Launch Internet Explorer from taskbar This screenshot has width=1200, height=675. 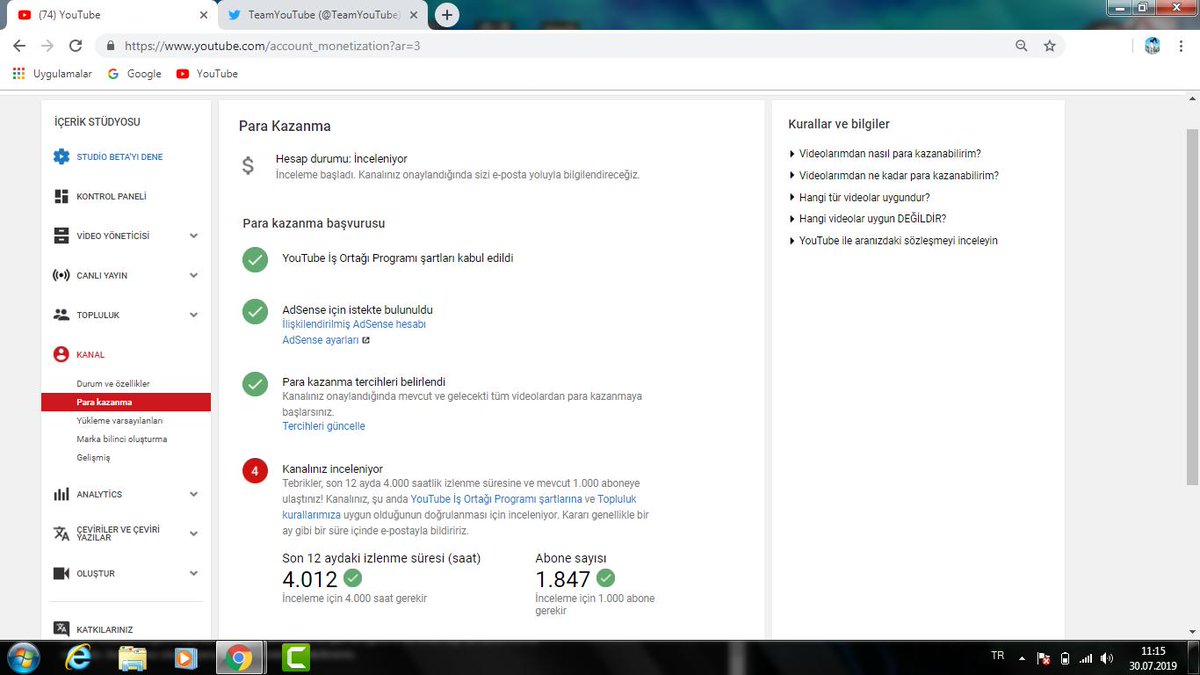[x=80, y=657]
